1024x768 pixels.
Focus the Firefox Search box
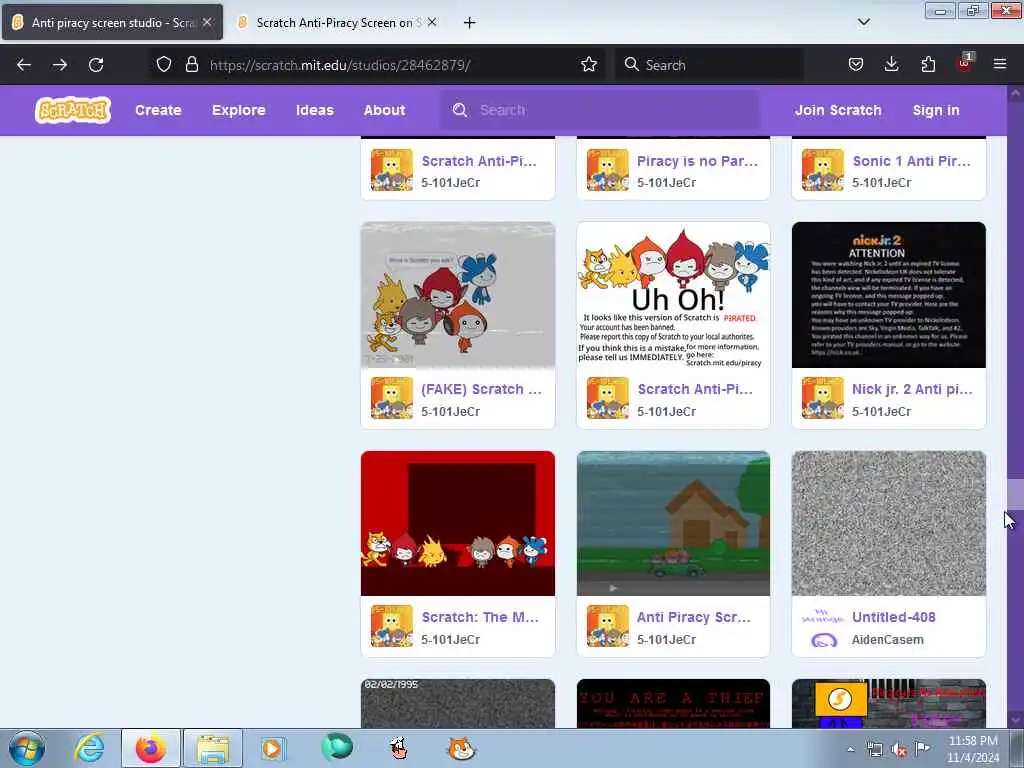(710, 65)
